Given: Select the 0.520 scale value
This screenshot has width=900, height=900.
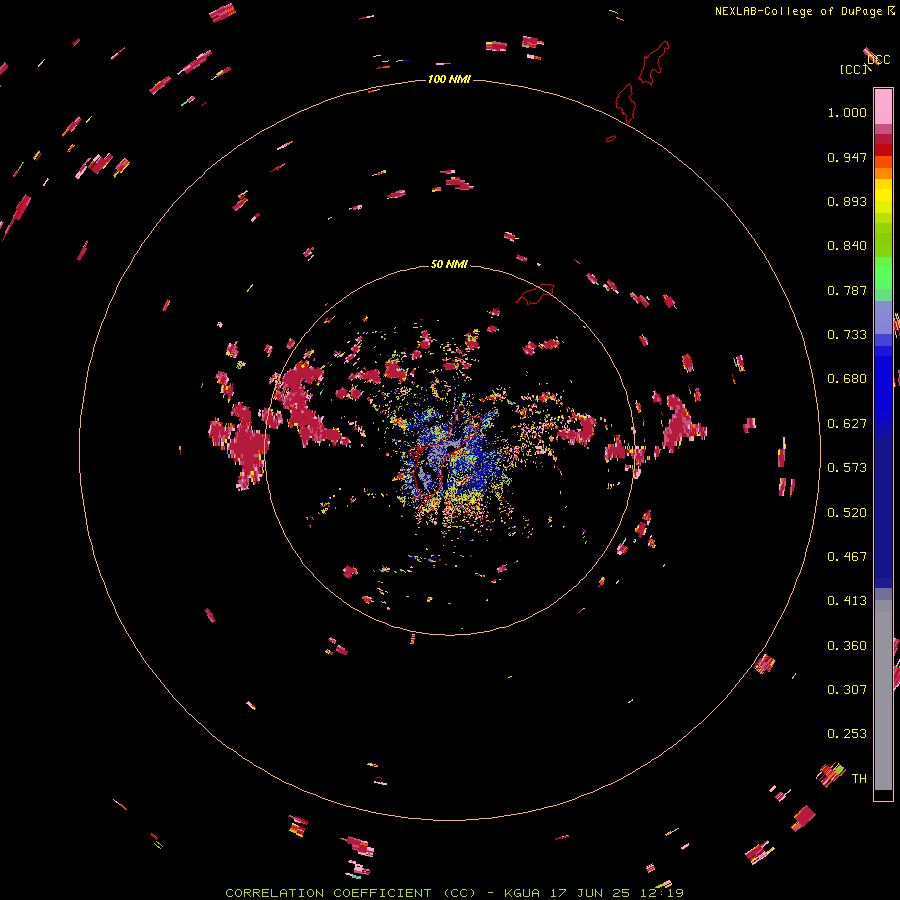Looking at the screenshot, I should (x=847, y=513).
